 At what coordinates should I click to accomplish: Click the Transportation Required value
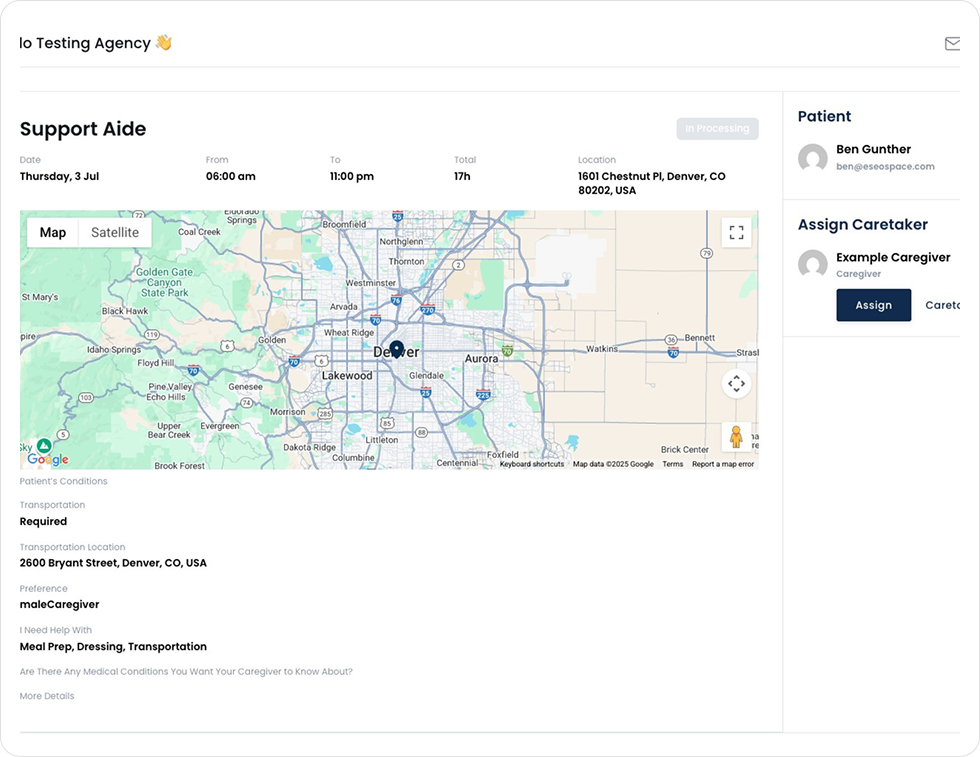(x=43, y=521)
